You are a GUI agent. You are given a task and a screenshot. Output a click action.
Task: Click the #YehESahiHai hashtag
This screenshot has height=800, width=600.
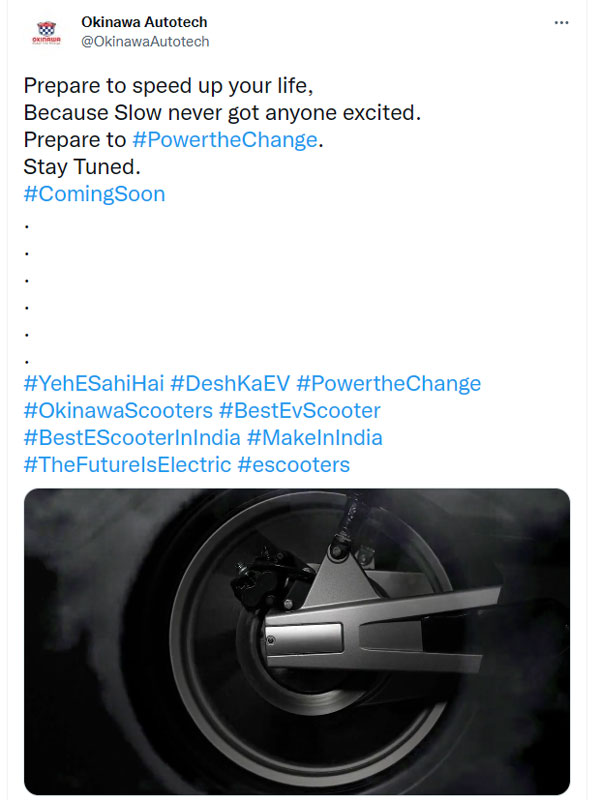tap(93, 384)
